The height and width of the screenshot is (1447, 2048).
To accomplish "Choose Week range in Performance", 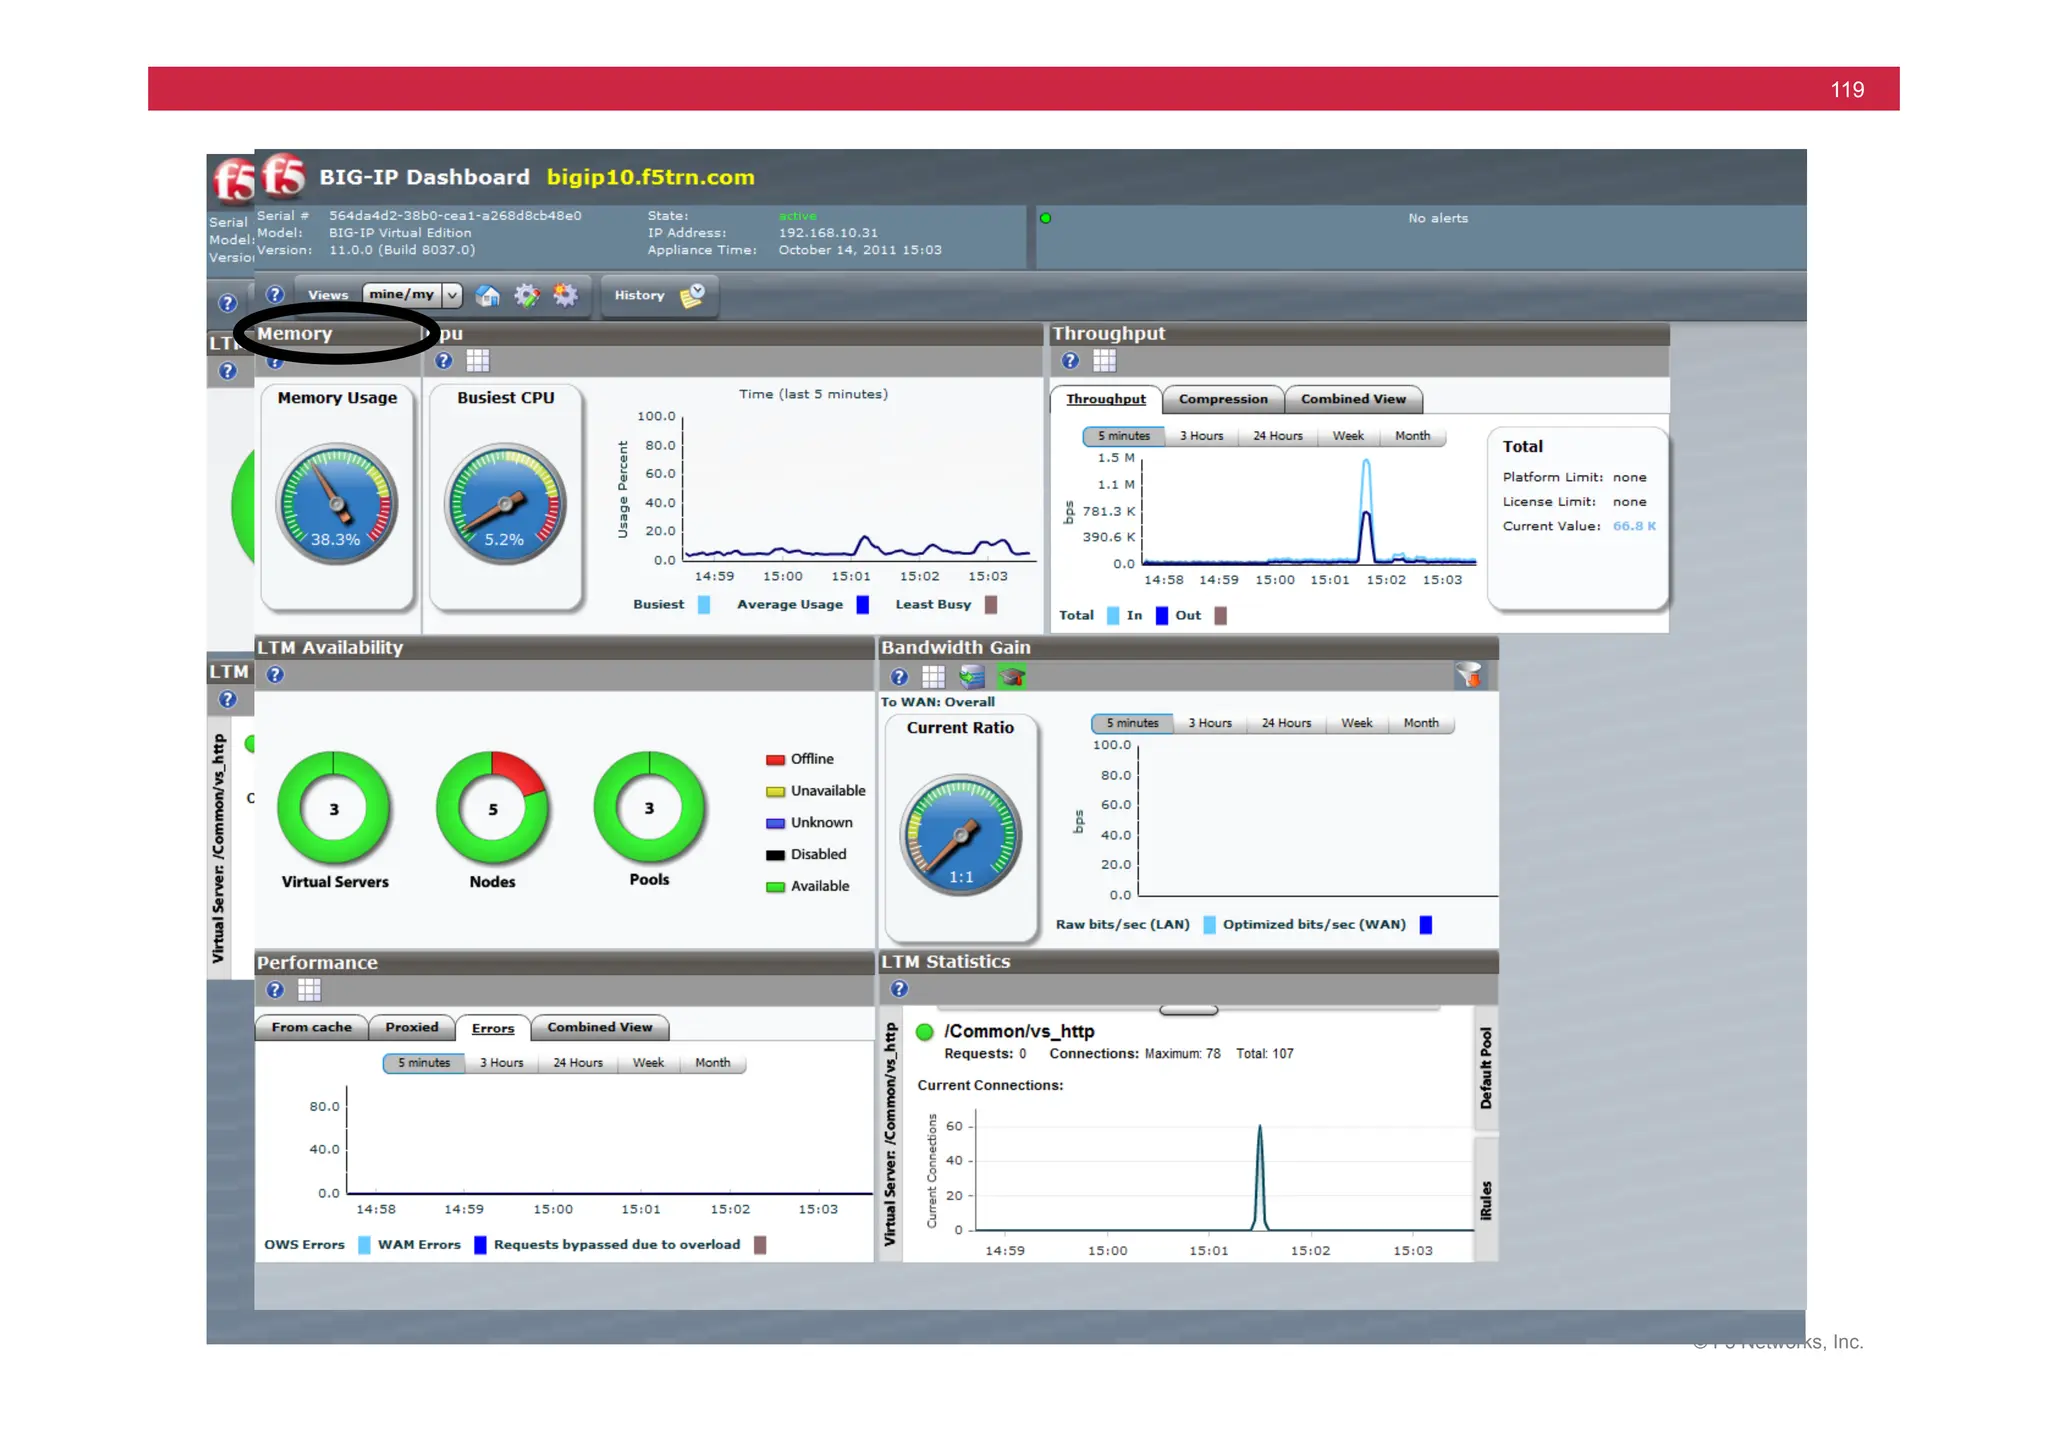I will coord(648,1063).
